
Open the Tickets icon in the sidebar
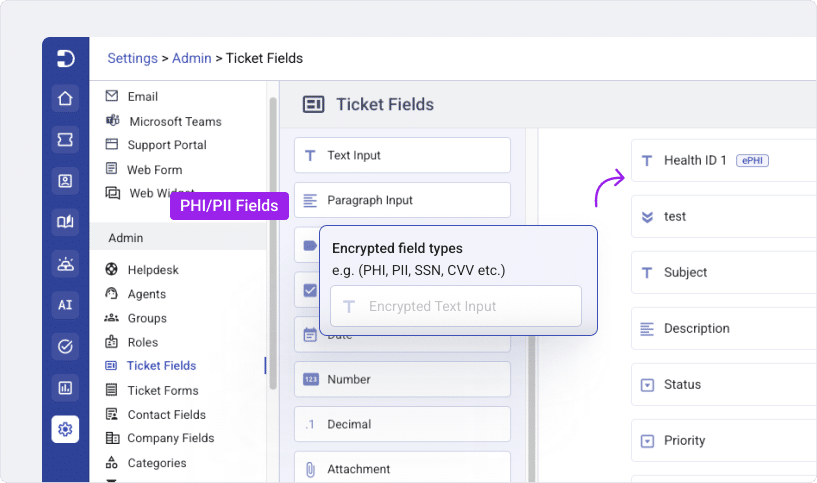[65, 140]
